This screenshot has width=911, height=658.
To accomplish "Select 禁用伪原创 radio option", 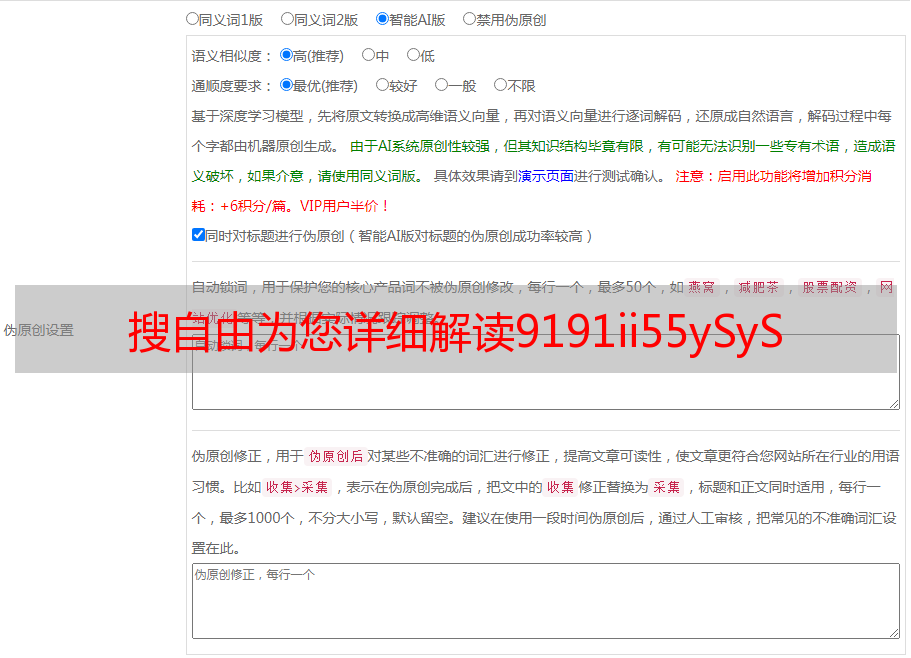I will click(469, 19).
